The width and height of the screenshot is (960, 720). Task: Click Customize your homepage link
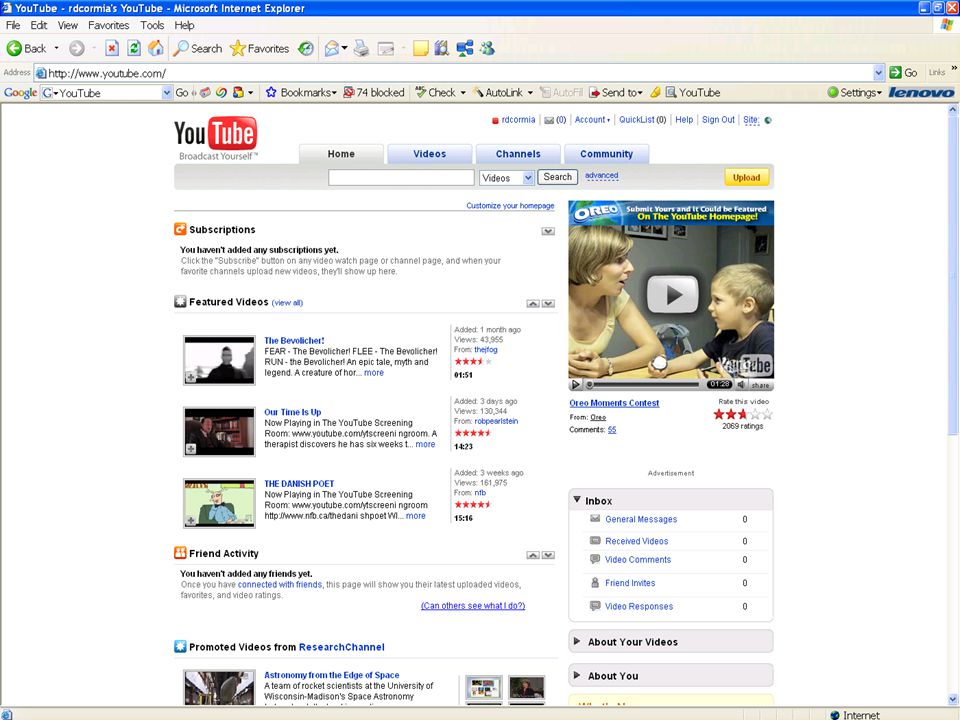(x=510, y=206)
